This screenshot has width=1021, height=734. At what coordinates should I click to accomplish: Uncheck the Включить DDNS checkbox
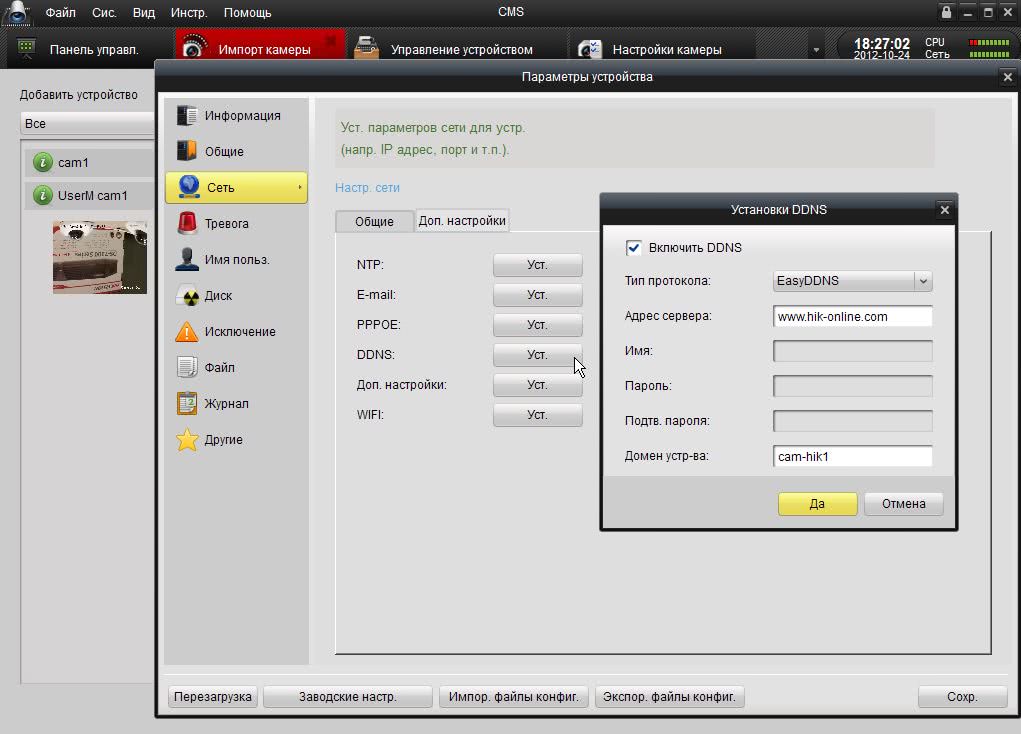(633, 248)
